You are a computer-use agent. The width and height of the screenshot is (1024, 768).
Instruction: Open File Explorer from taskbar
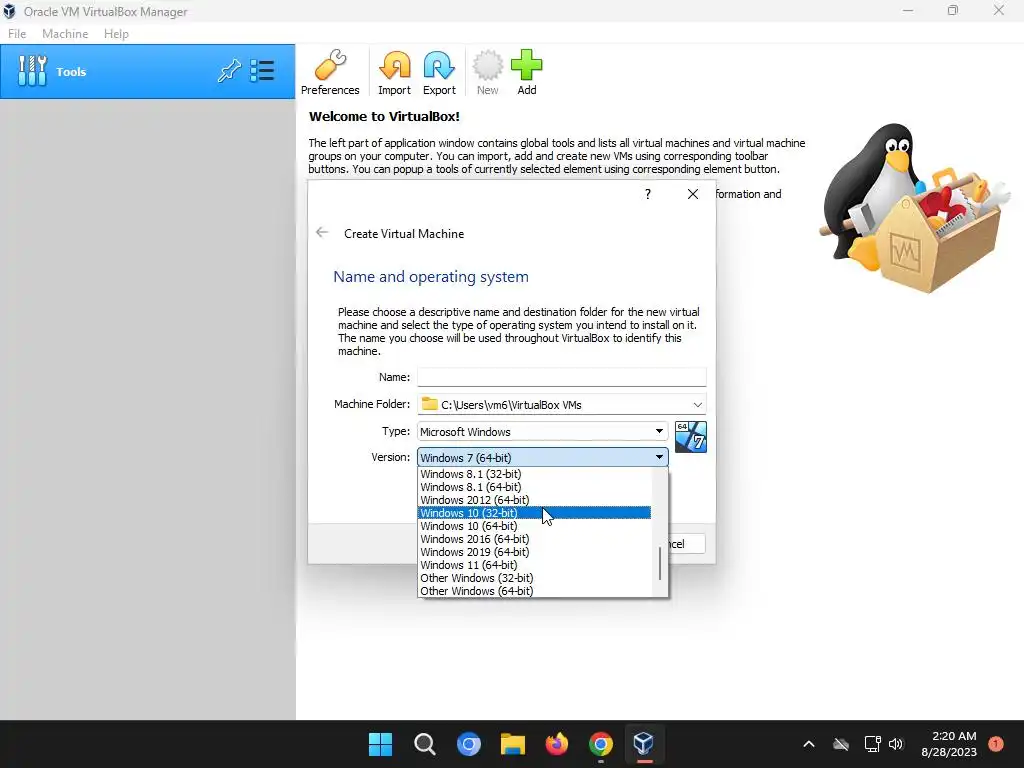click(x=513, y=744)
